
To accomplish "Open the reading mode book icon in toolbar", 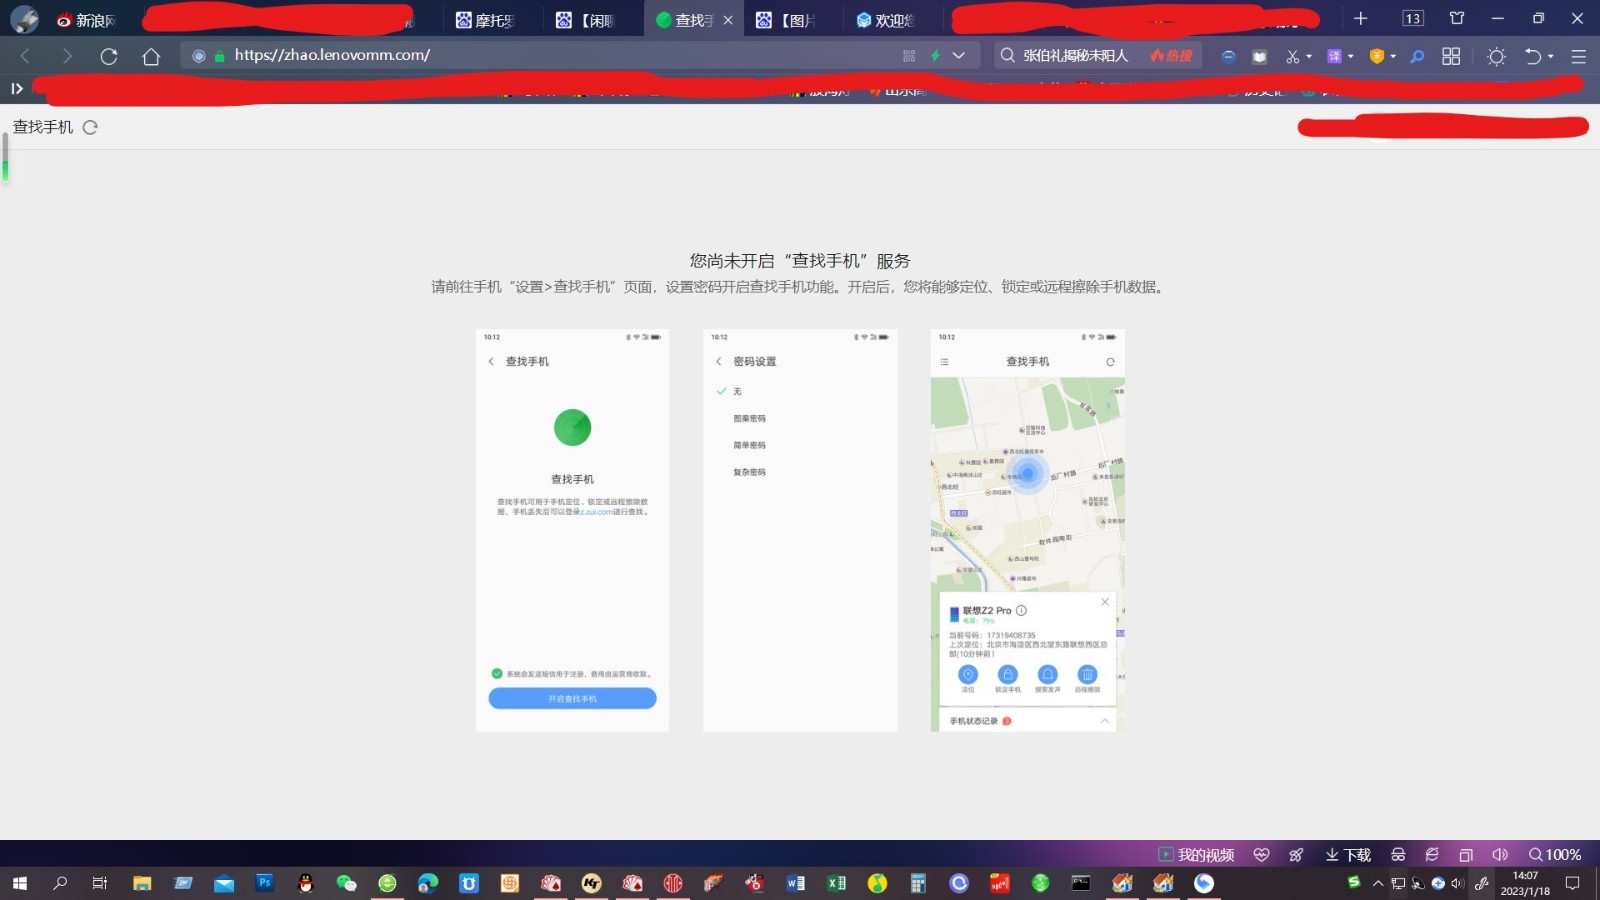I will click(x=1260, y=56).
